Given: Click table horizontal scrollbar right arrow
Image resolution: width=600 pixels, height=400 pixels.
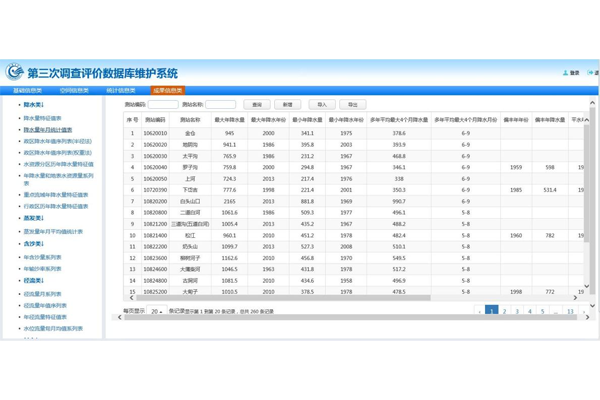Looking at the screenshot, I should (575, 297).
